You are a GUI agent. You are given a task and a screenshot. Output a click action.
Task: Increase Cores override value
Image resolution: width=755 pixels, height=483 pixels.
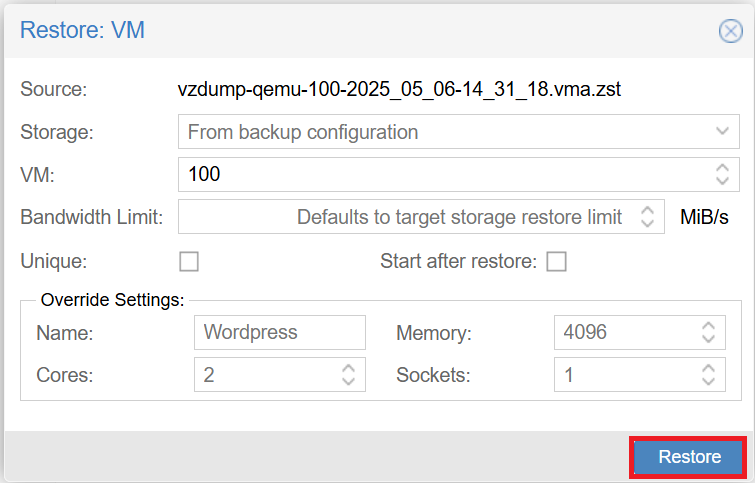348,369
